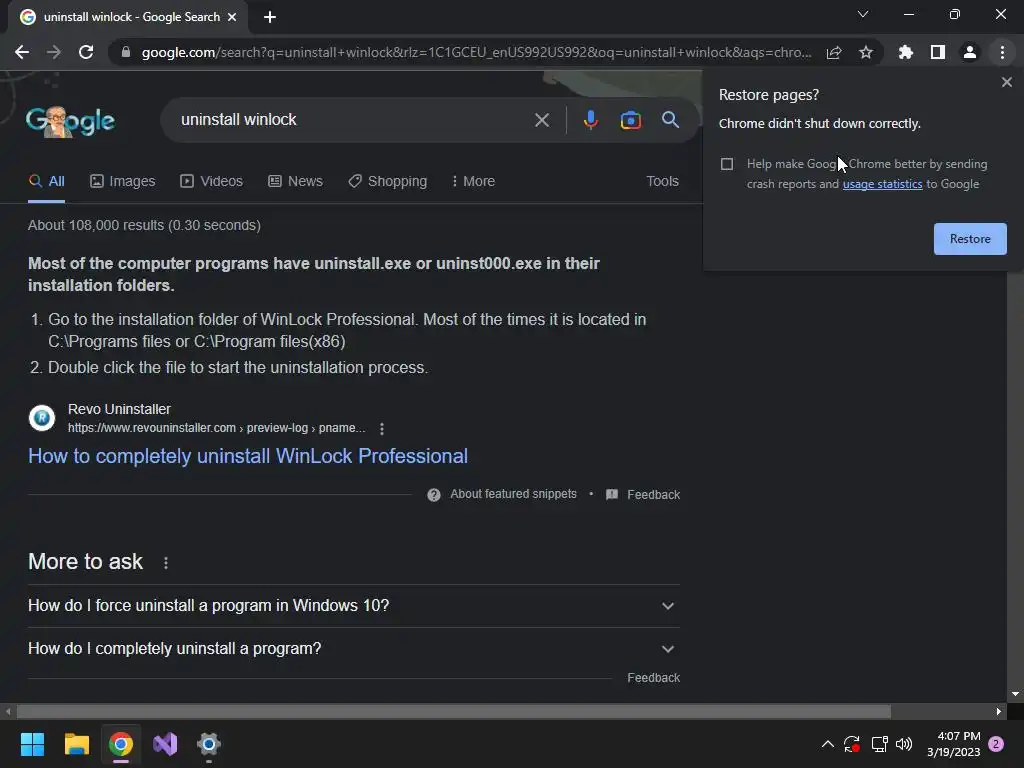Reload the current page
The height and width of the screenshot is (768, 1024).
pos(86,52)
